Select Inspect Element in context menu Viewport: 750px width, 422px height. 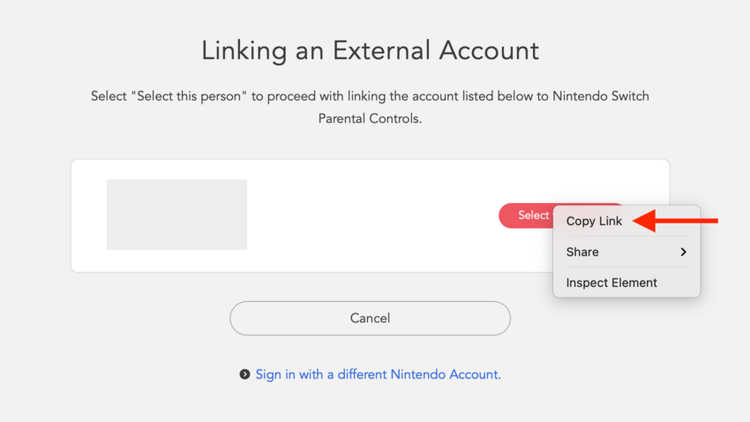click(611, 283)
